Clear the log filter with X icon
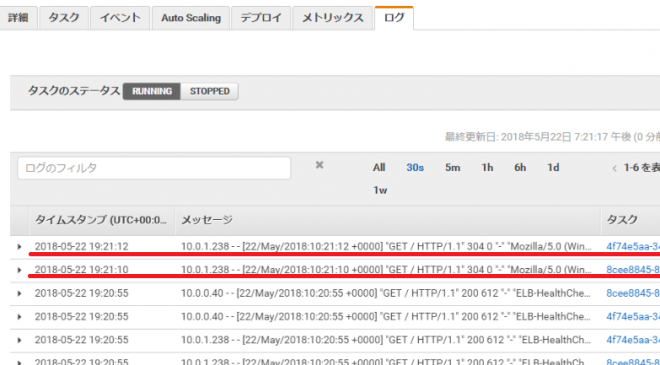This screenshot has height=365, width=660. (x=319, y=165)
